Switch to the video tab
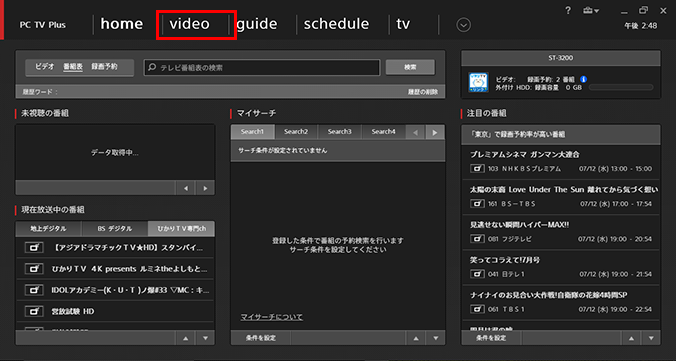The height and width of the screenshot is (361, 676). pyautogui.click(x=189, y=24)
